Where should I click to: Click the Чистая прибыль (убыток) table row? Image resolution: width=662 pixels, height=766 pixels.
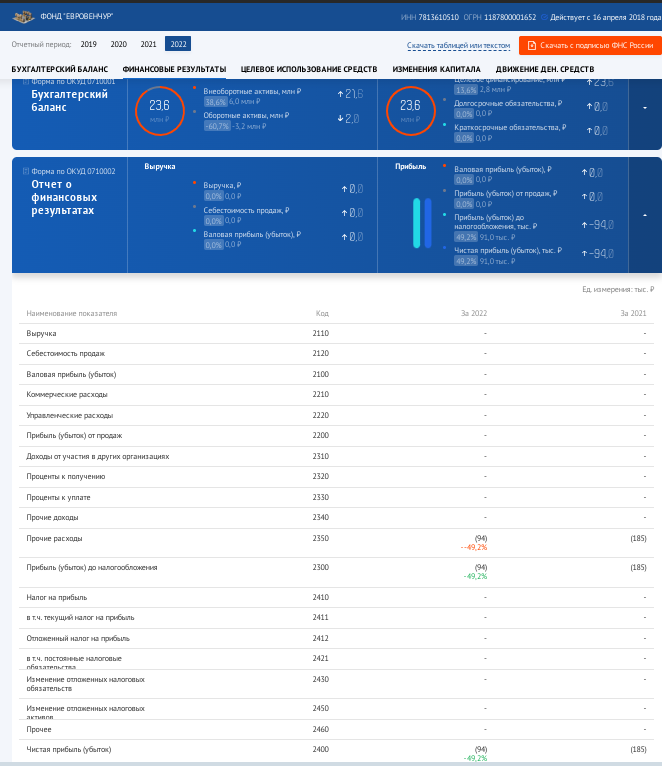click(68, 749)
